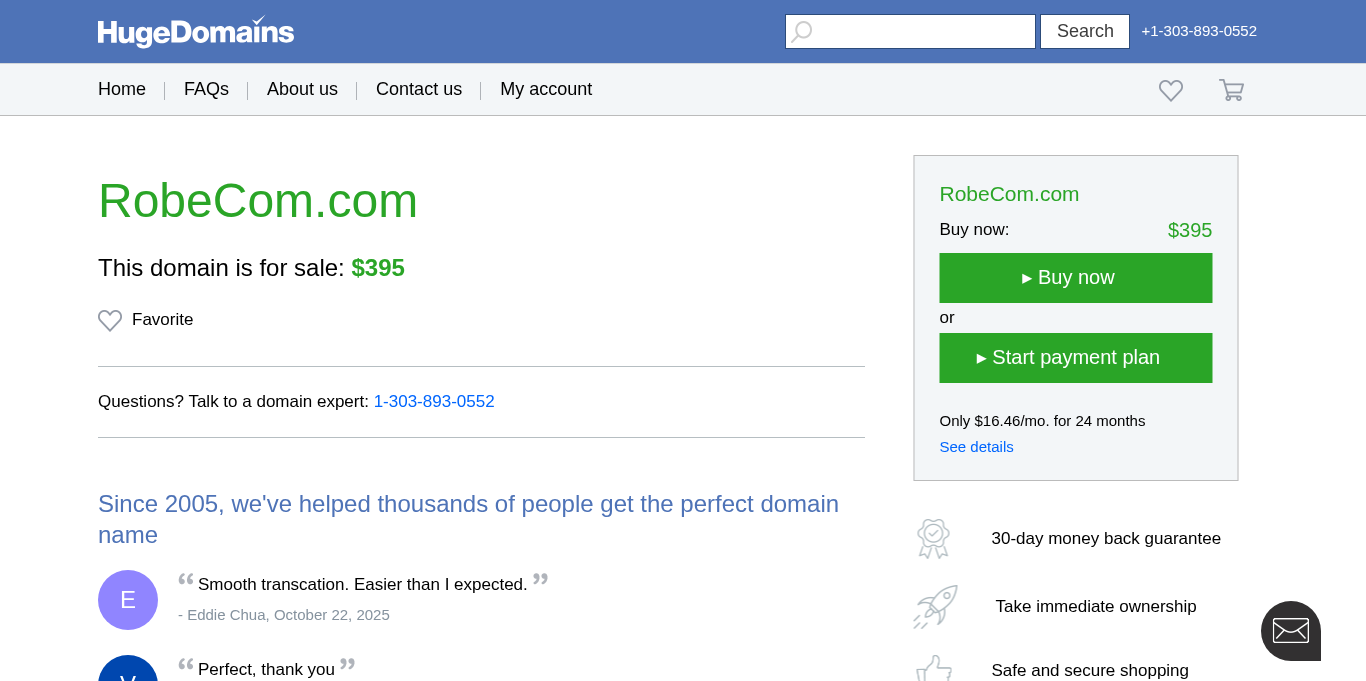
Task: Open the Home menu item
Action: [x=122, y=89]
